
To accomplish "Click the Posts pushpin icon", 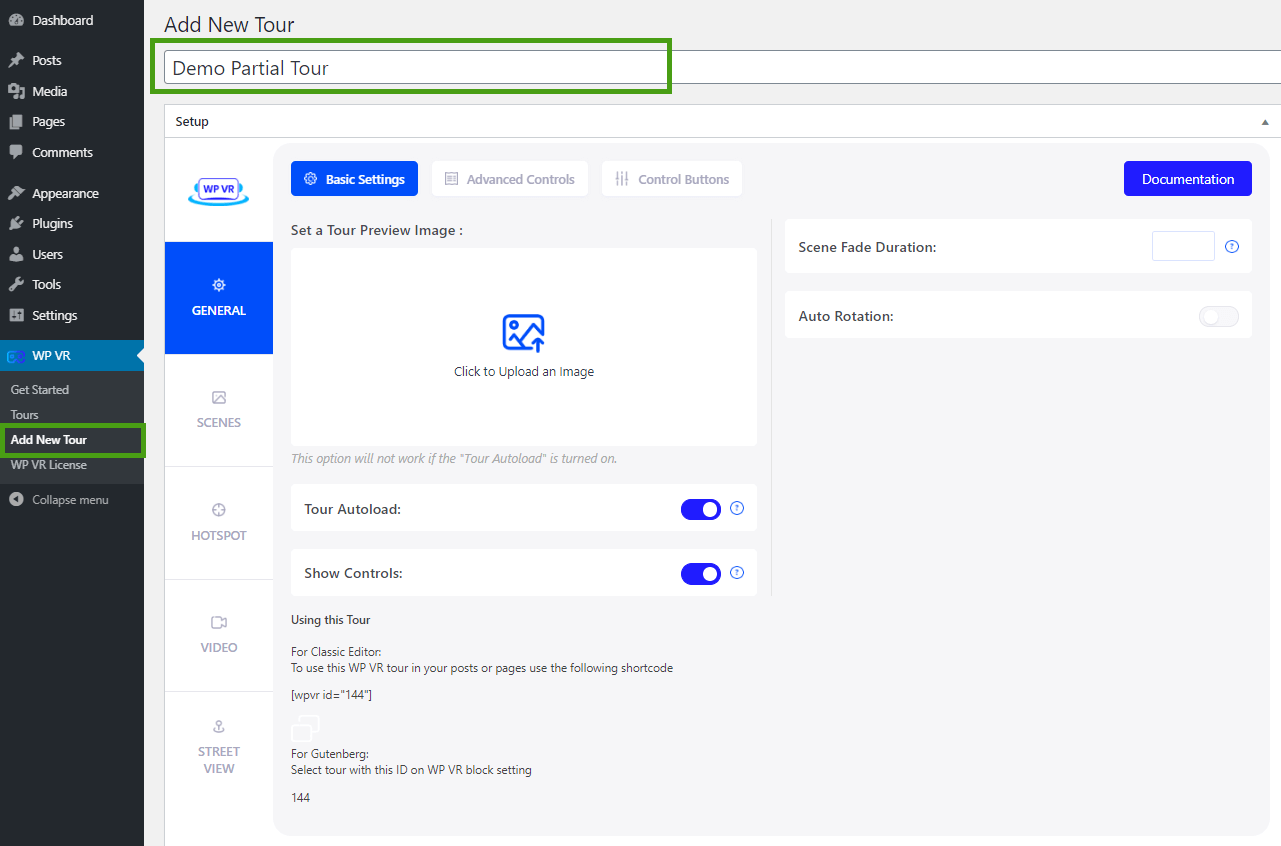I will point(16,60).
